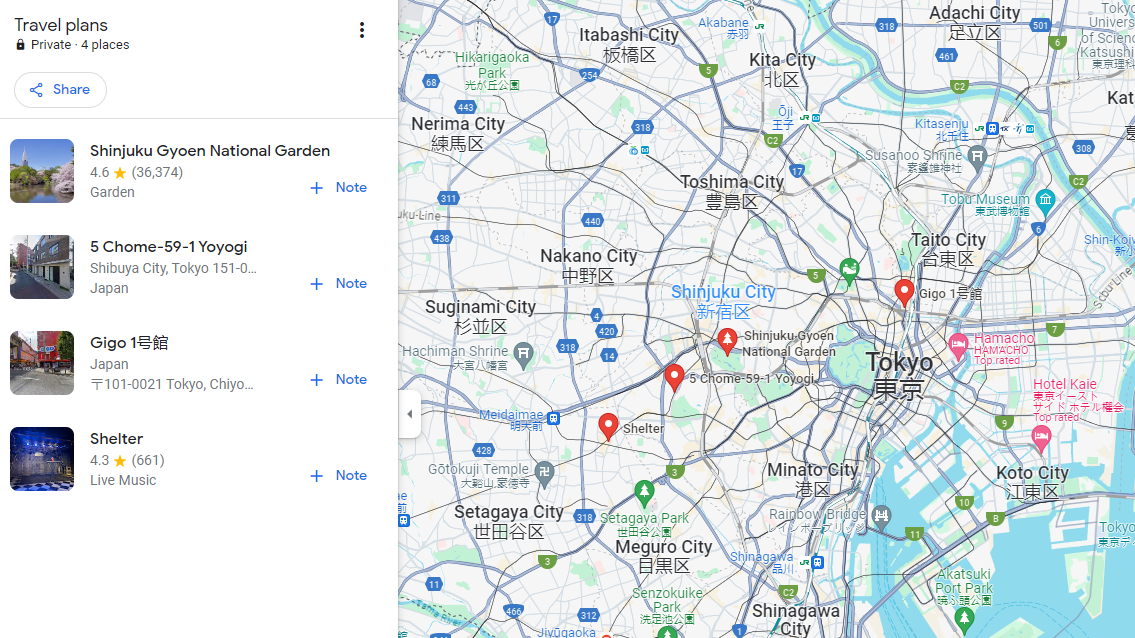Click the Hotel Kaie pink bed pin
This screenshot has width=1135, height=638.
click(x=1041, y=439)
